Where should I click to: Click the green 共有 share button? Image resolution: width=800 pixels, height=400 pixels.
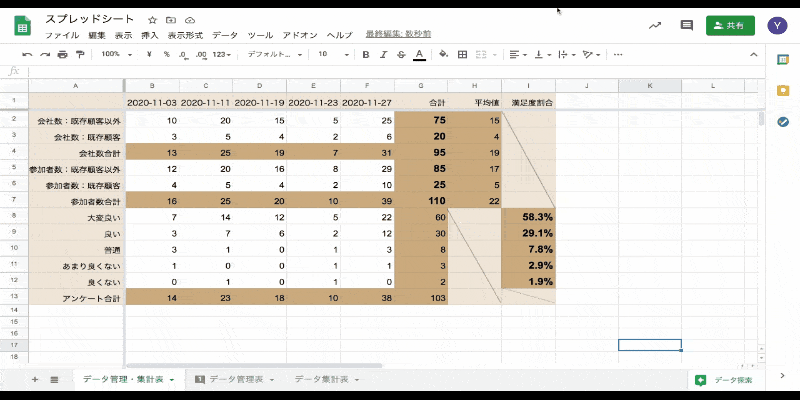[730, 26]
